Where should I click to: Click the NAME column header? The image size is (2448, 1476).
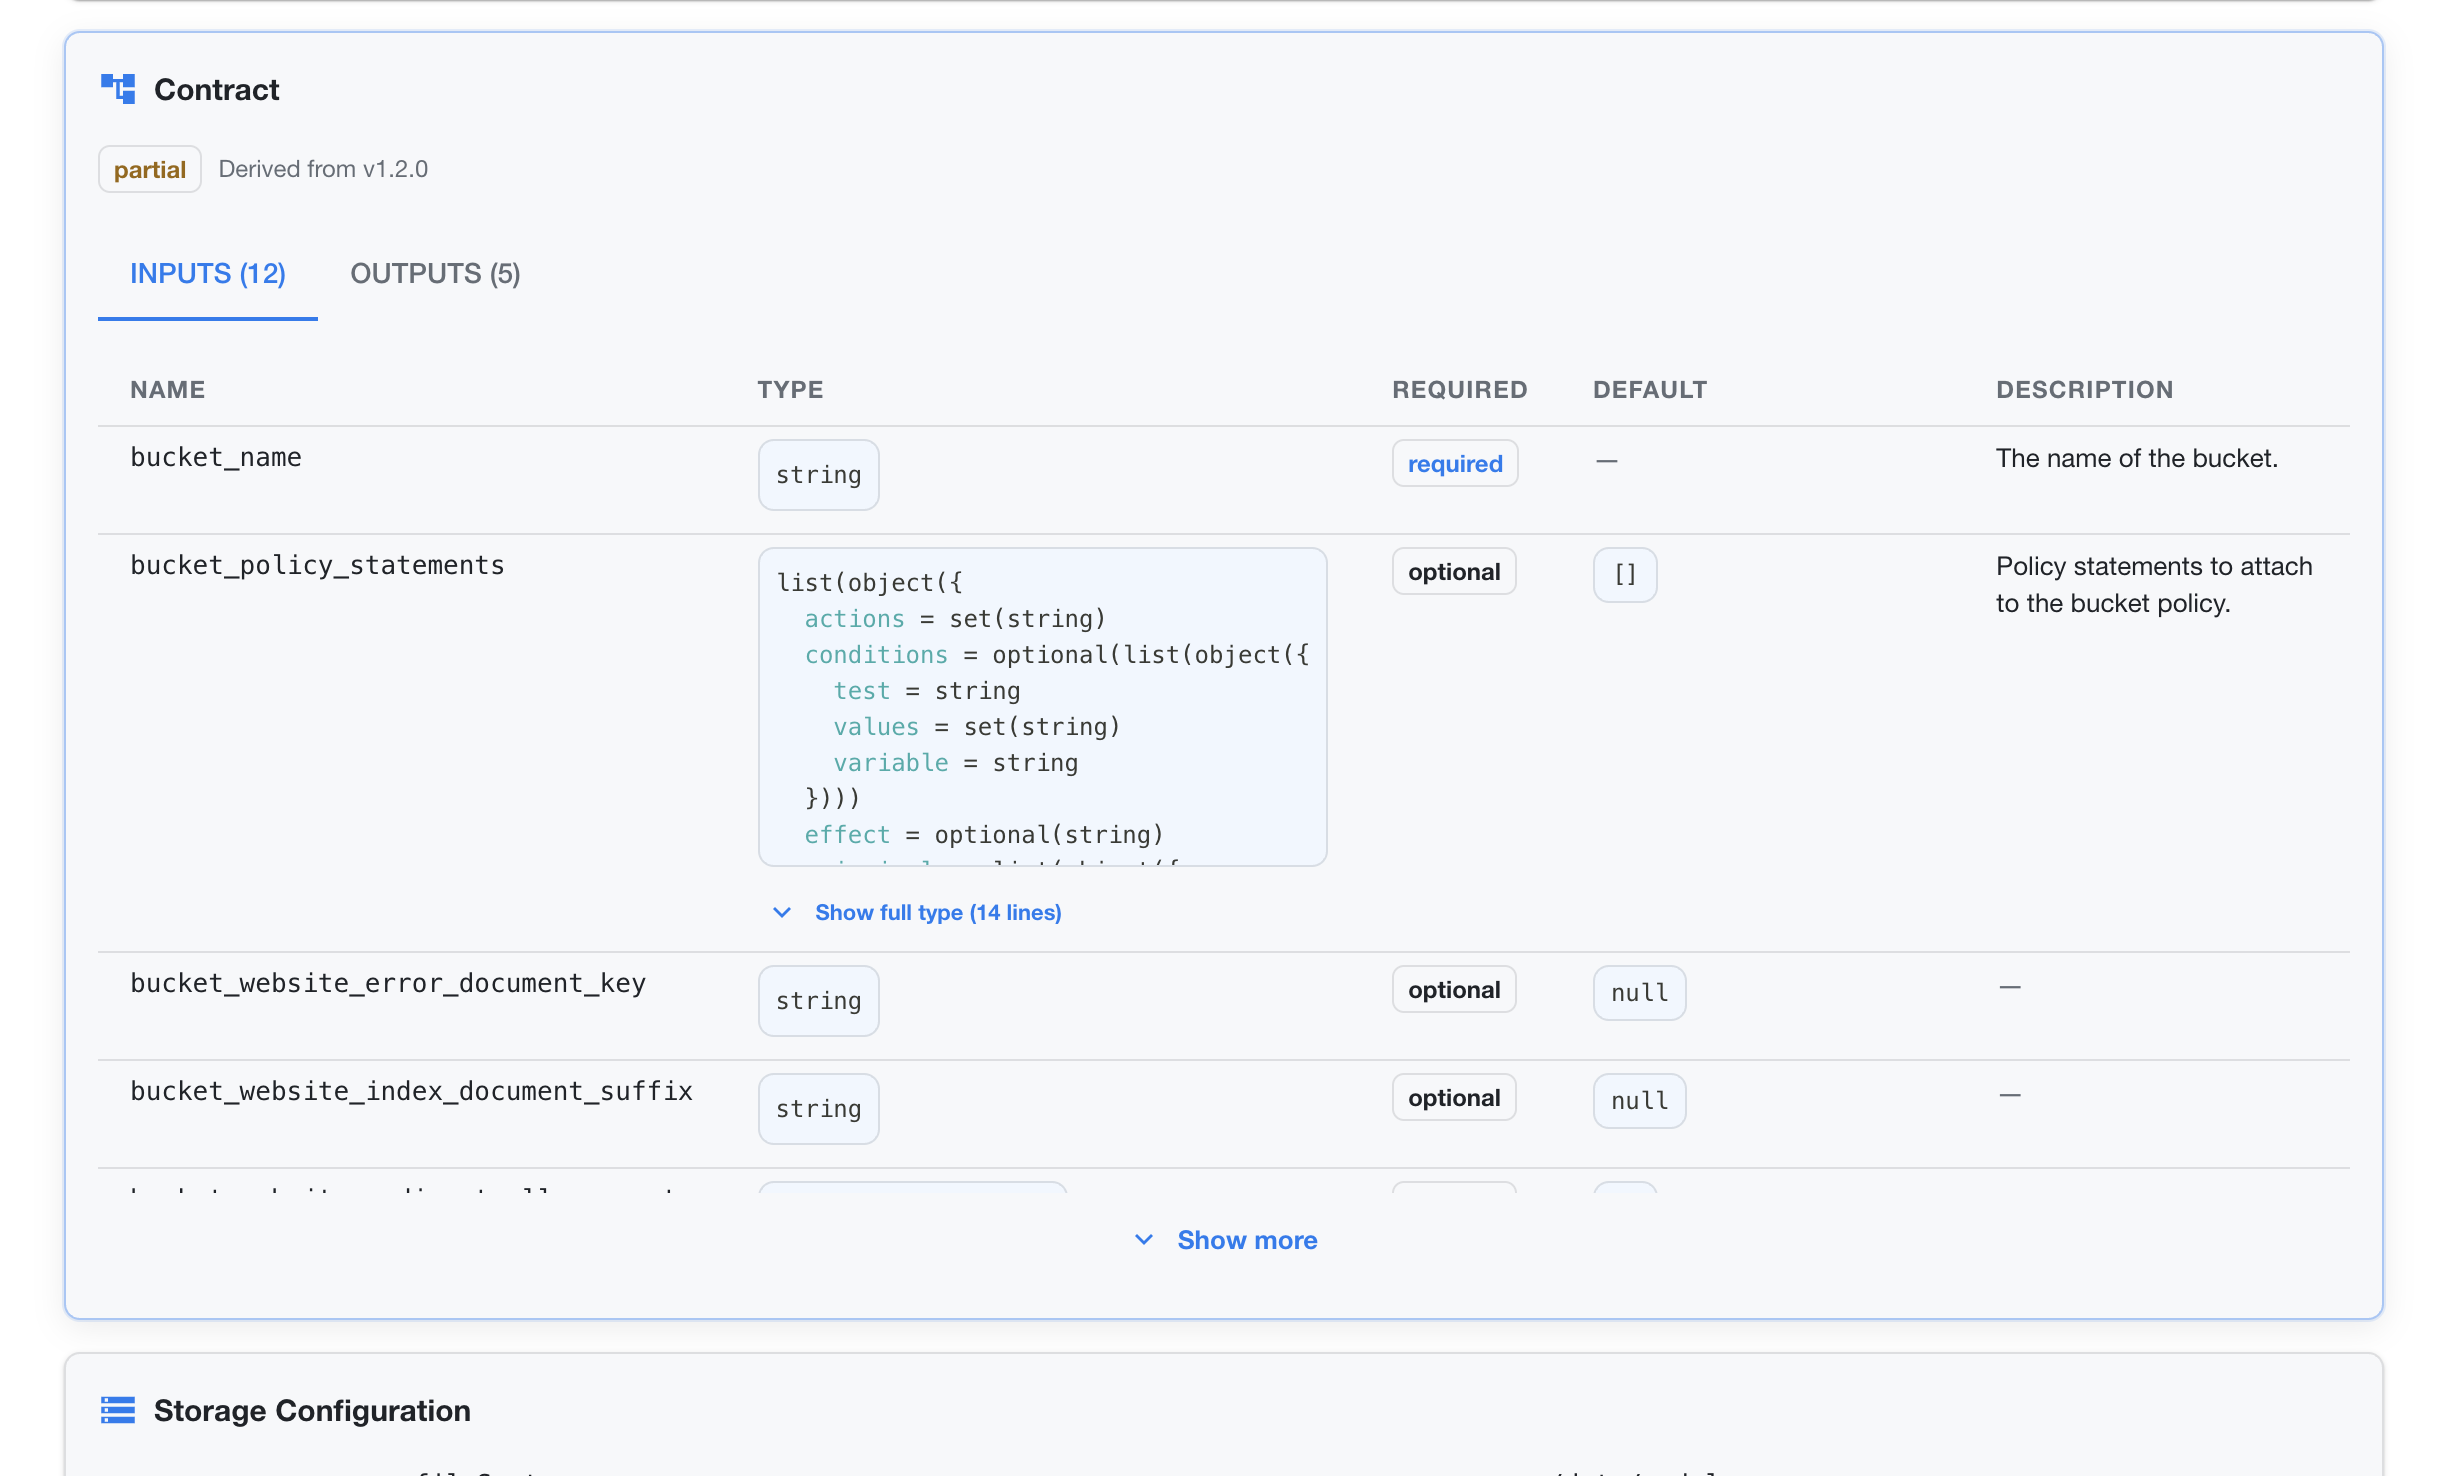[168, 390]
